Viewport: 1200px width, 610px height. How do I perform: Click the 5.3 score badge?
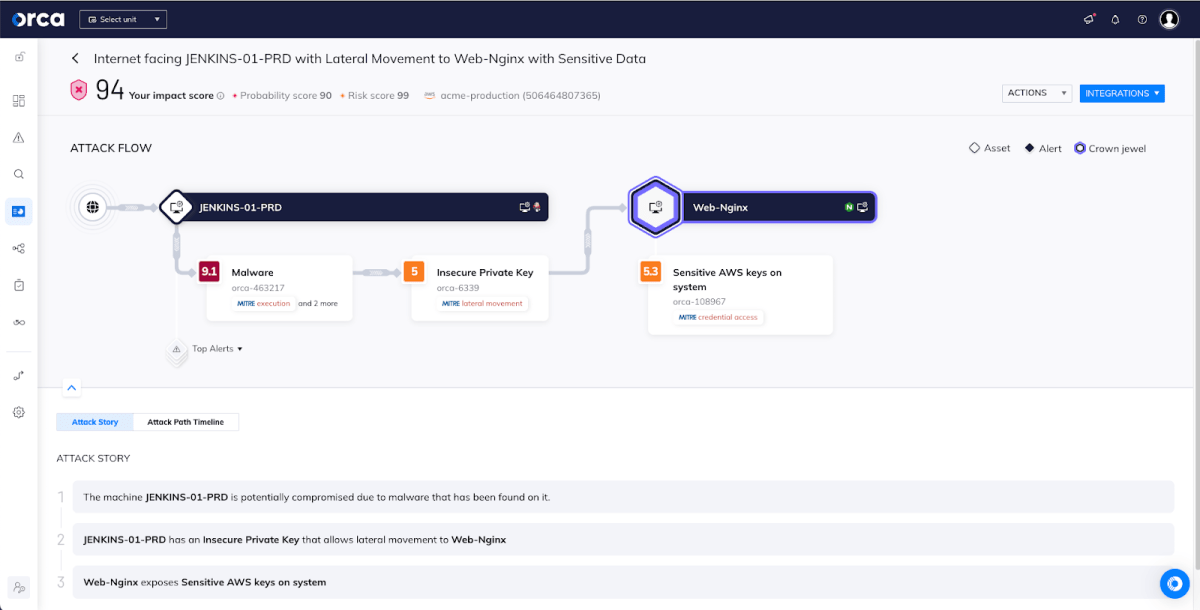coord(651,271)
